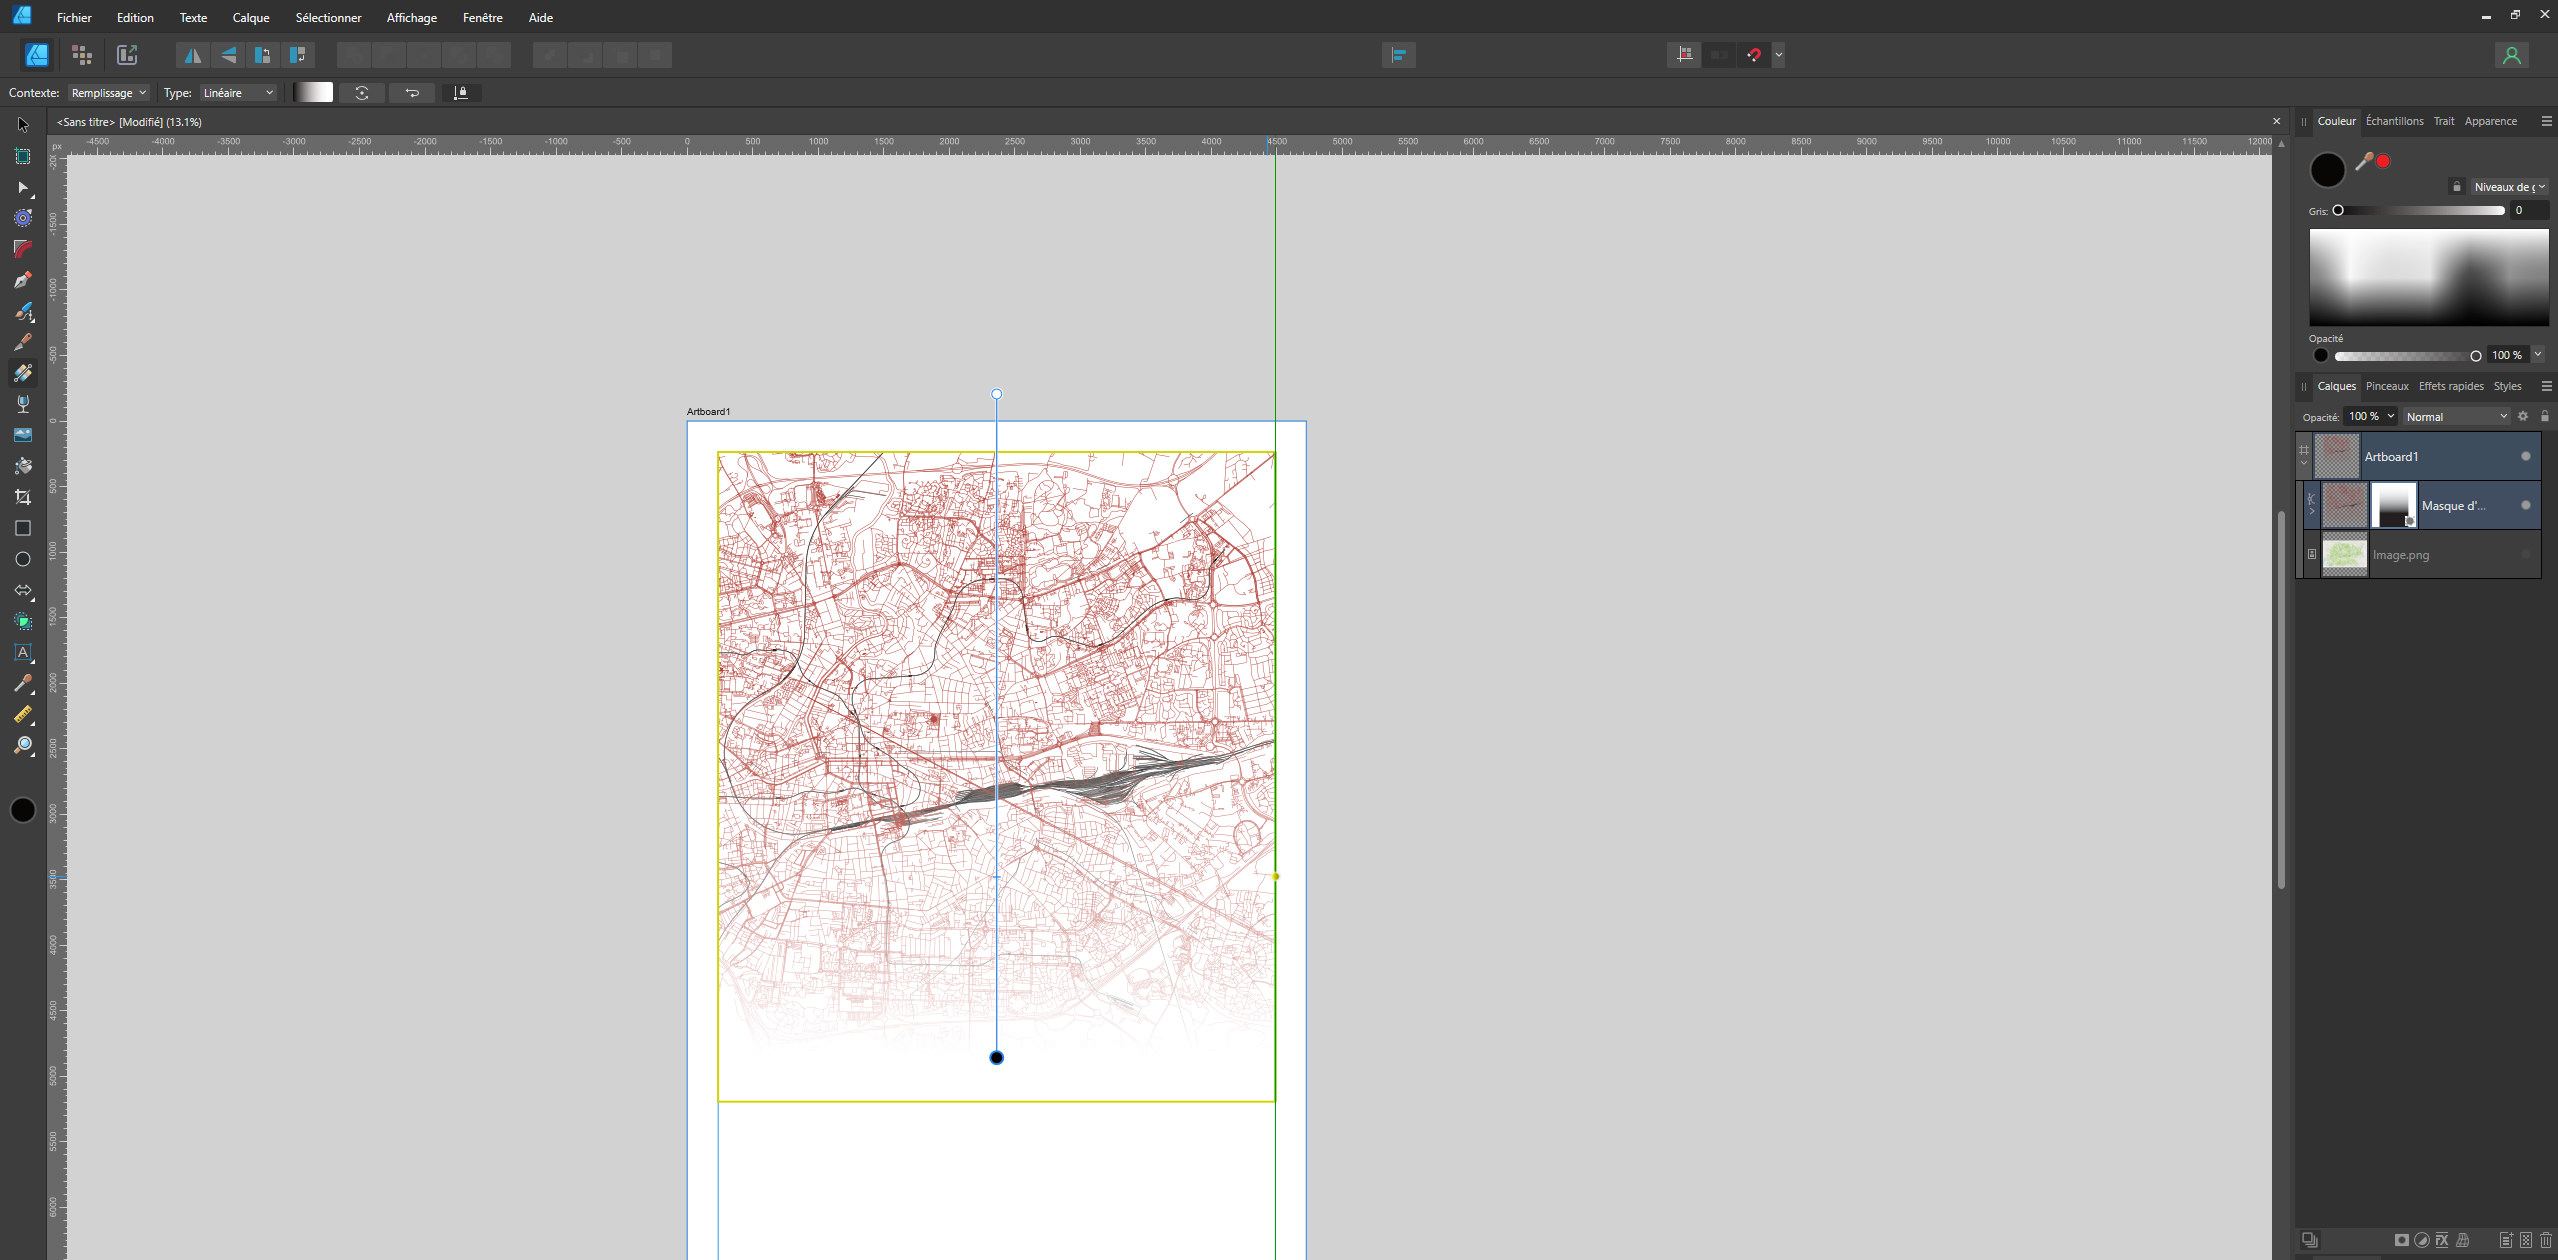Viewport: 2558px width, 1260px height.
Task: Open the Calque menu
Action: [250, 18]
